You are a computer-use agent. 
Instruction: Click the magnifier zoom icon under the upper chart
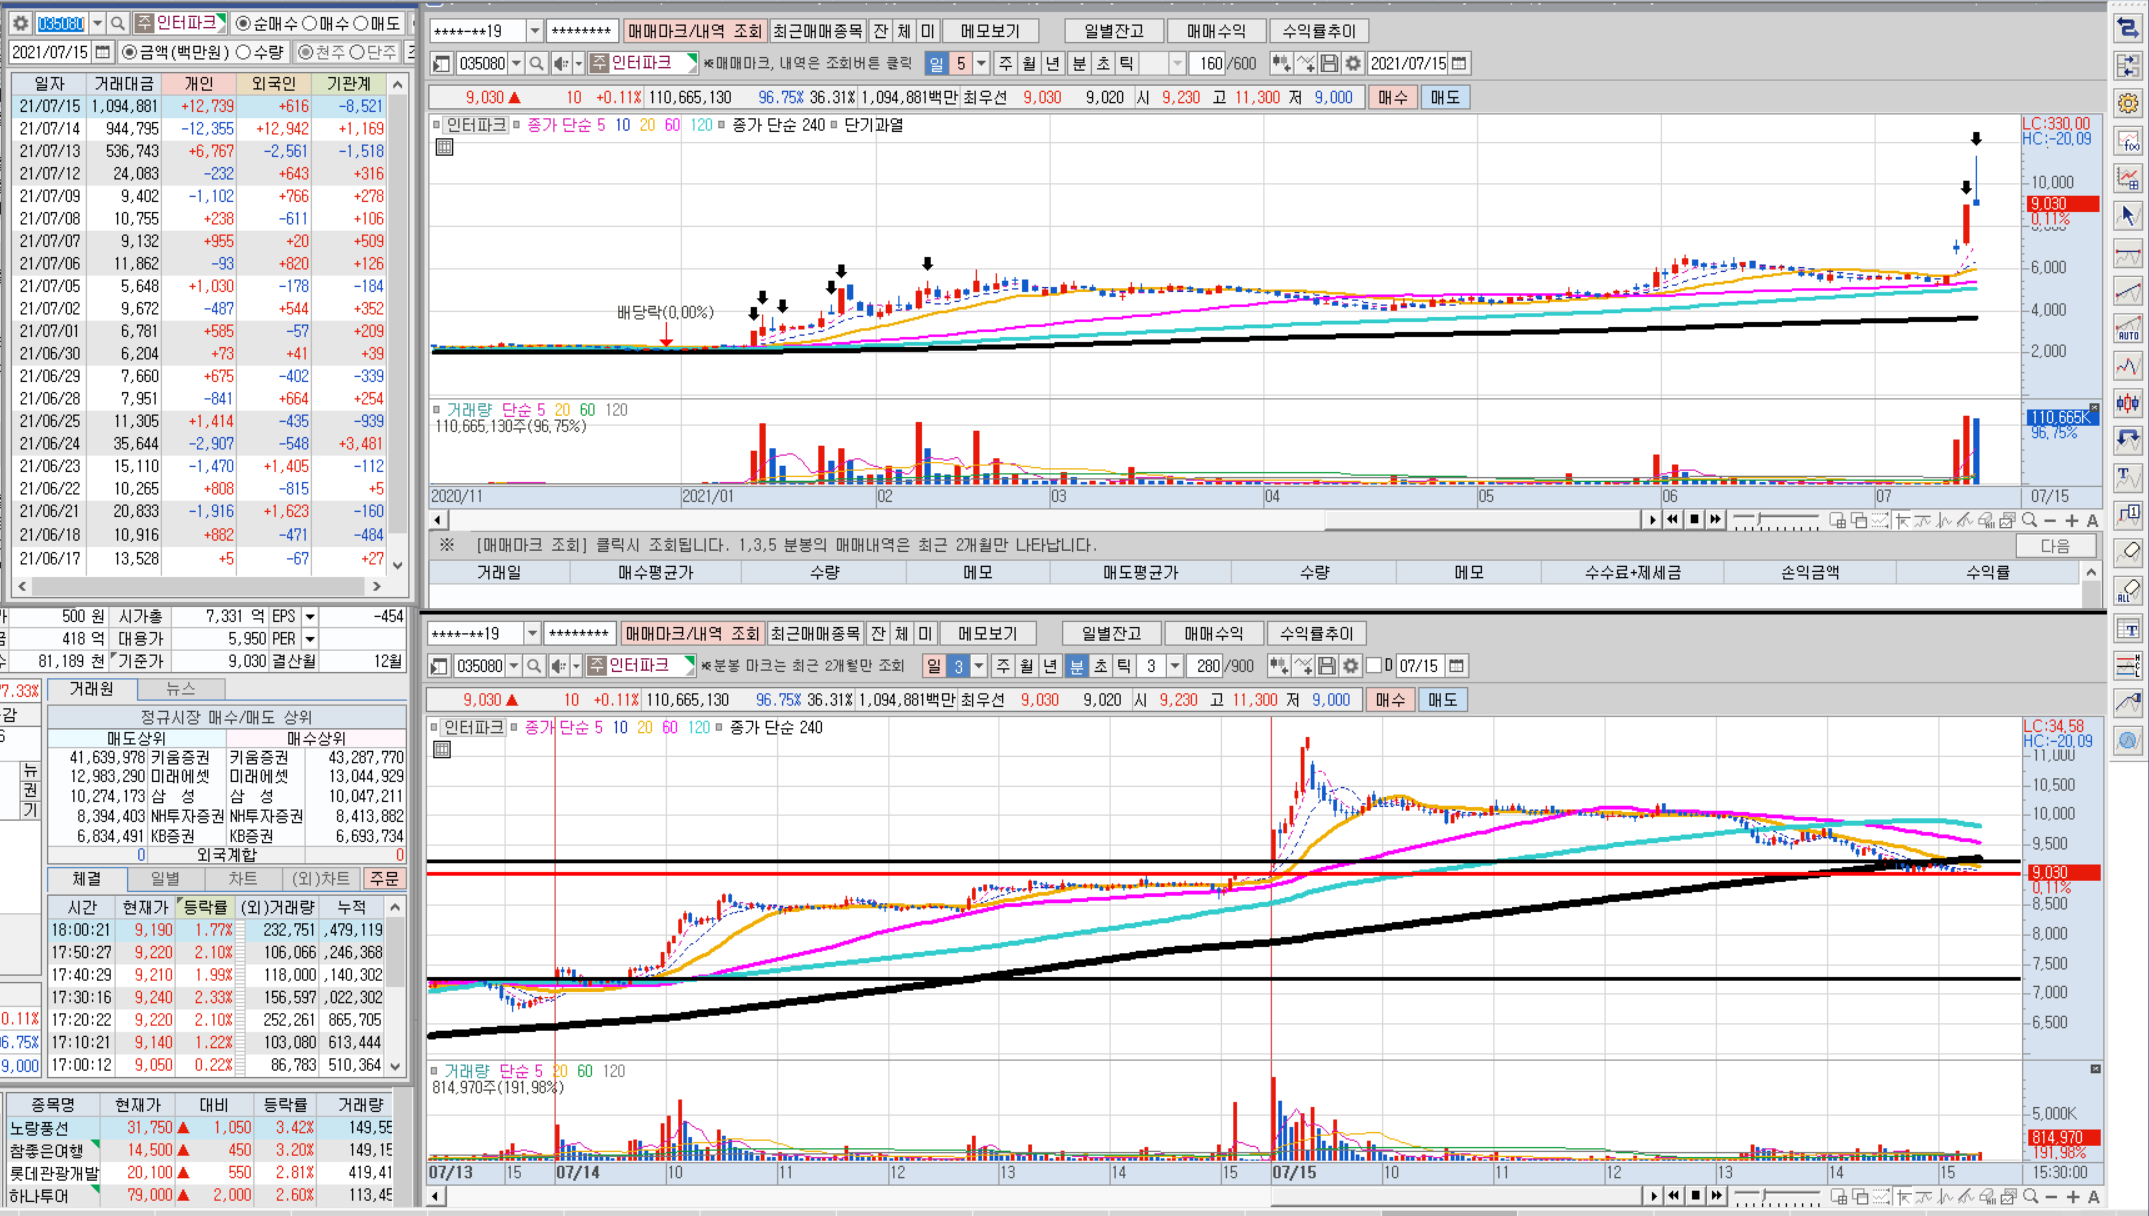2029,520
